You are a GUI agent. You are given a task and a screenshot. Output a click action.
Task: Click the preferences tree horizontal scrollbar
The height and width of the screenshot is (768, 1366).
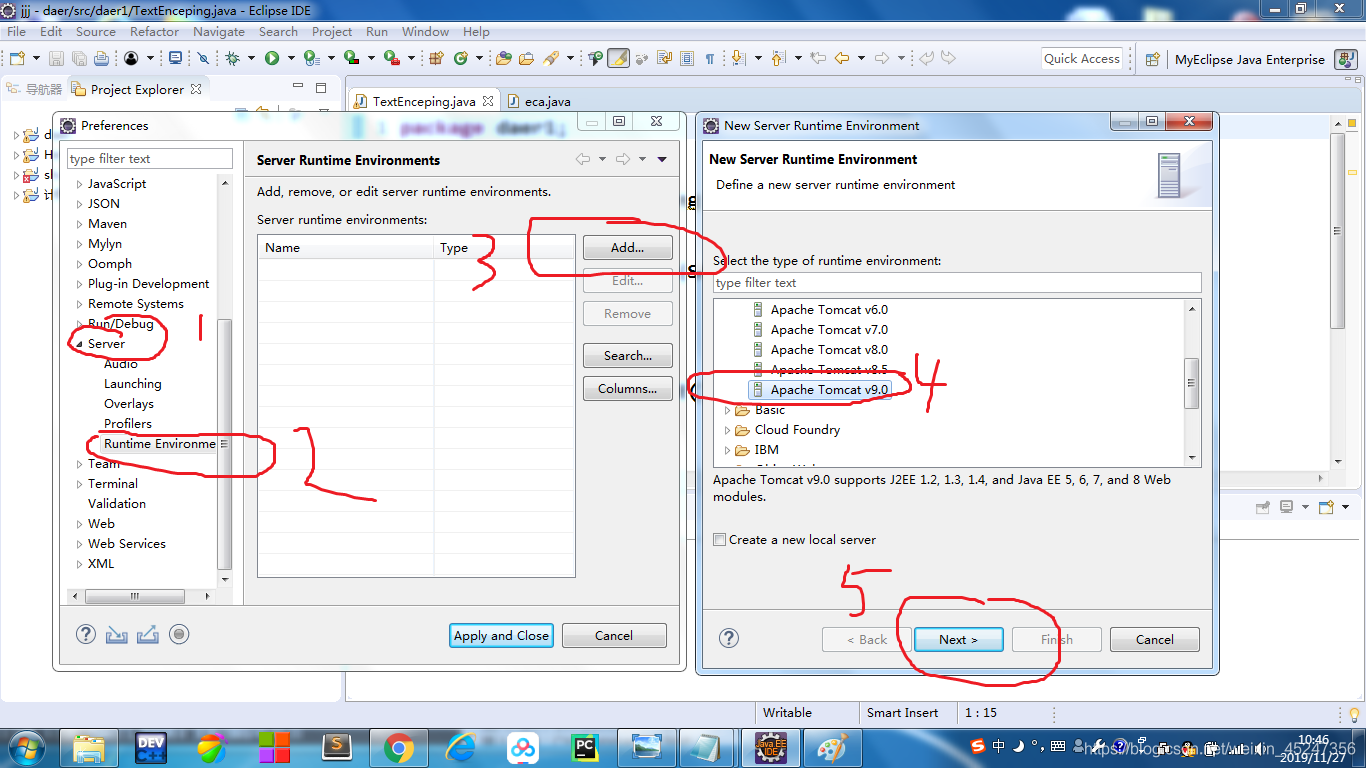coord(140,596)
